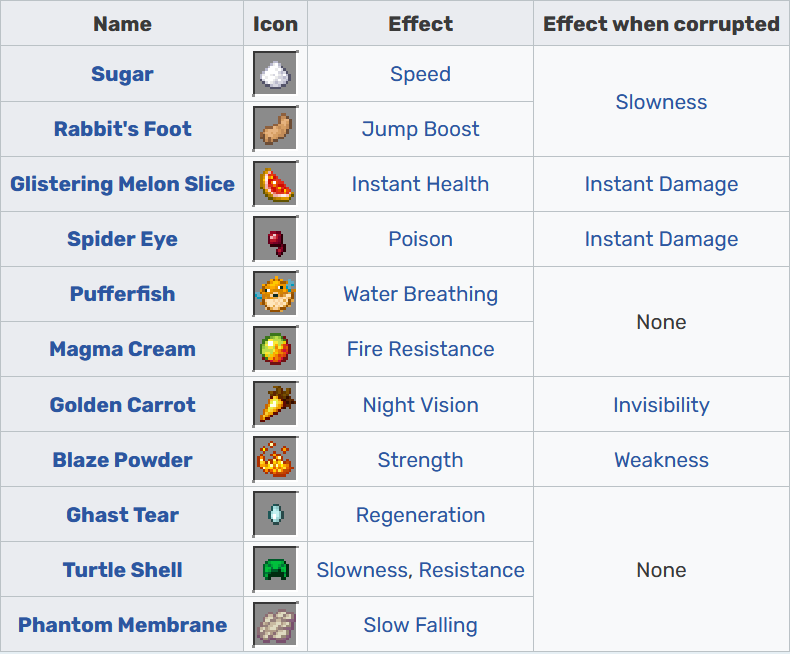Click the Invisibility corrupted effect link

pos(661,405)
